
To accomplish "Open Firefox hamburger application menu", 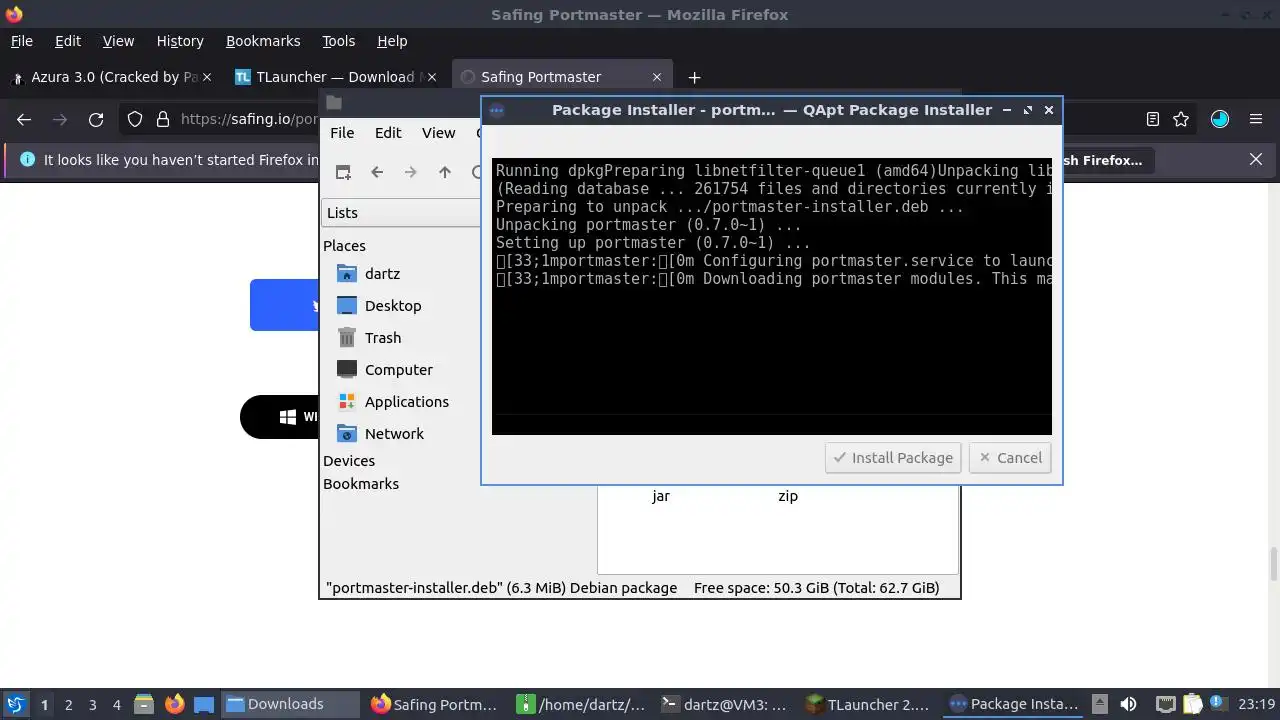I will point(1256,119).
